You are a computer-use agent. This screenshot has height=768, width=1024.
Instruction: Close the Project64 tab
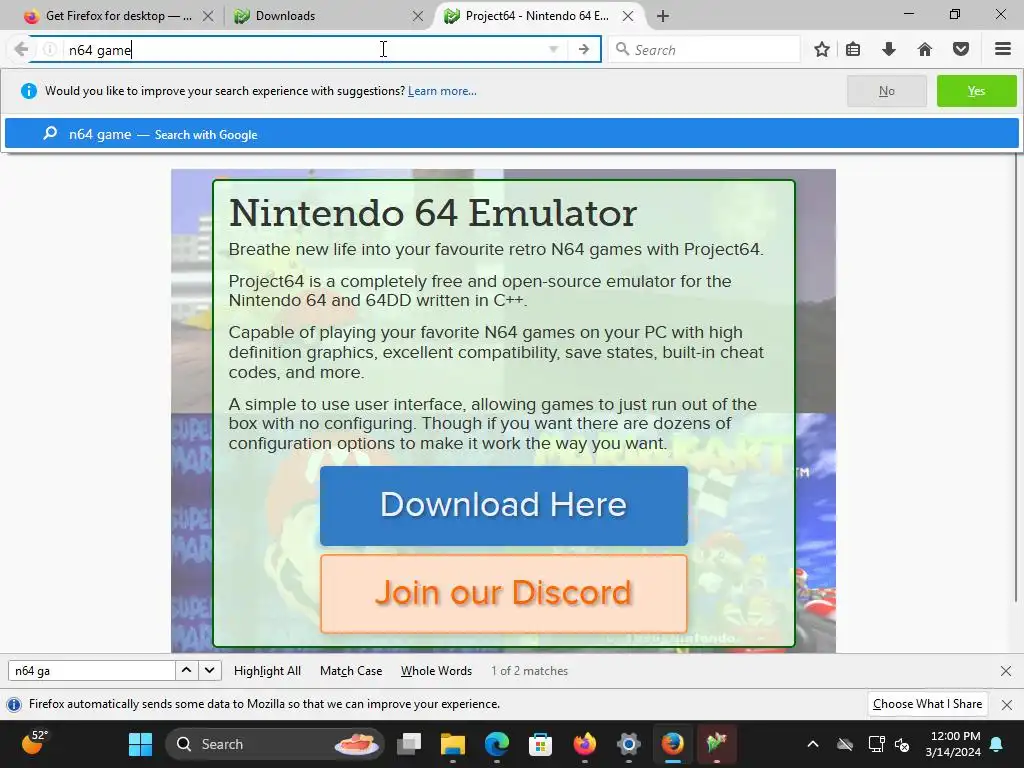[x=628, y=16]
